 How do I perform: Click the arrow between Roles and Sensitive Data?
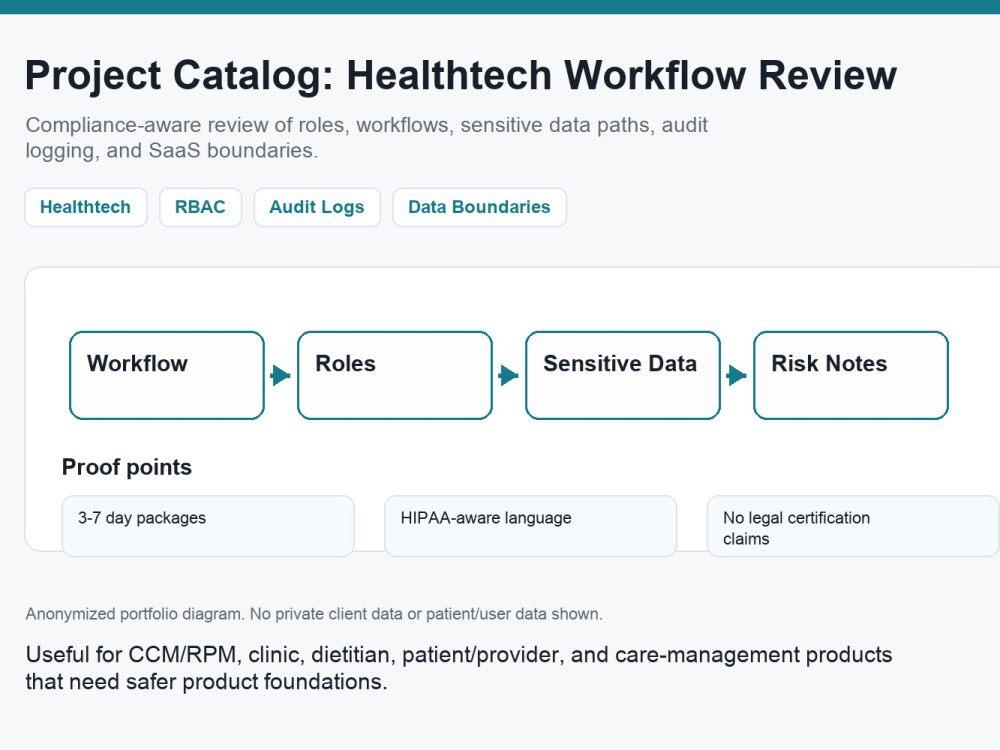point(508,375)
